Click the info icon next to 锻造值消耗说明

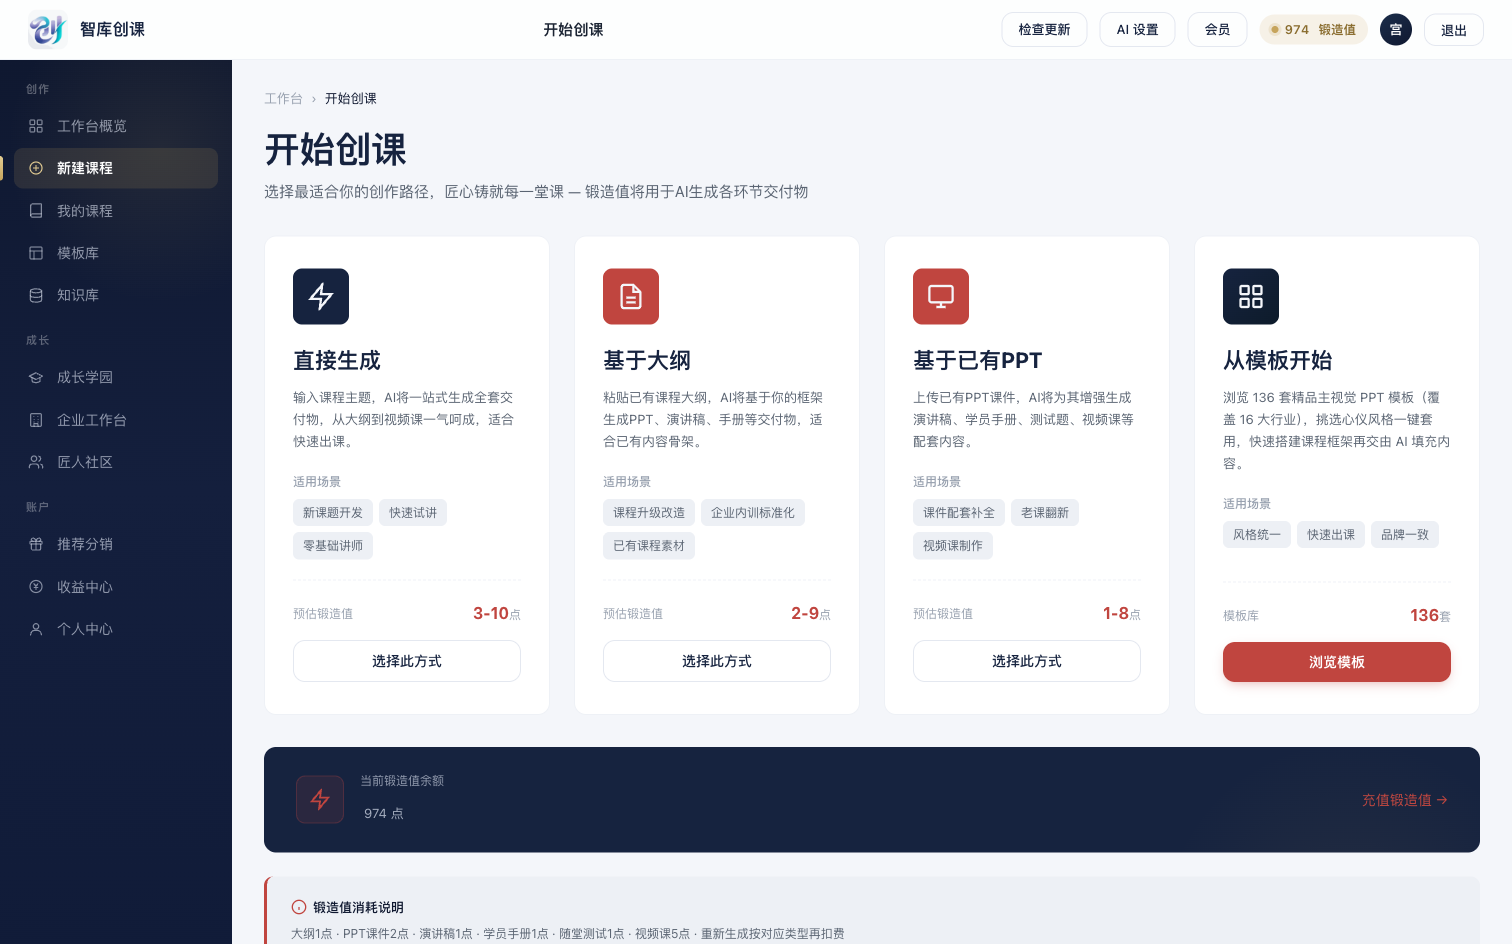(299, 907)
